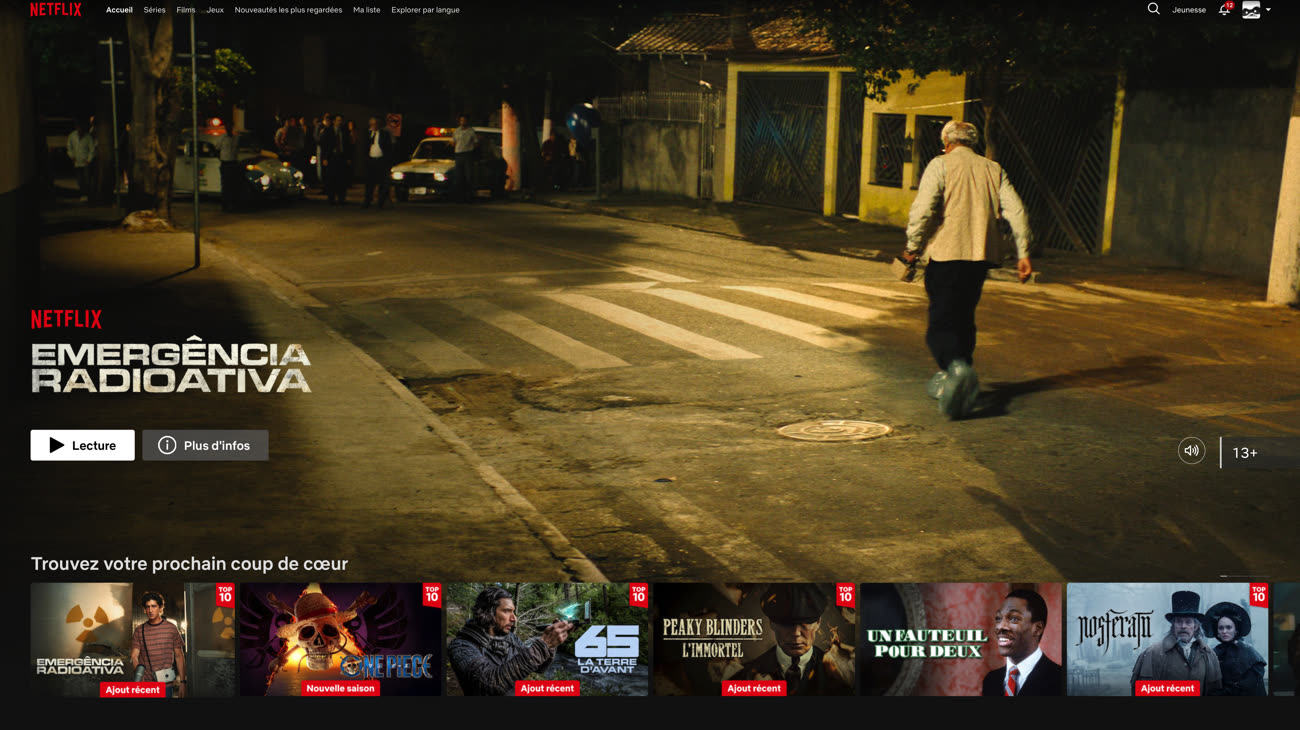The height and width of the screenshot is (730, 1300).
Task: Expand the profile menu caret arrow
Action: tap(1268, 10)
